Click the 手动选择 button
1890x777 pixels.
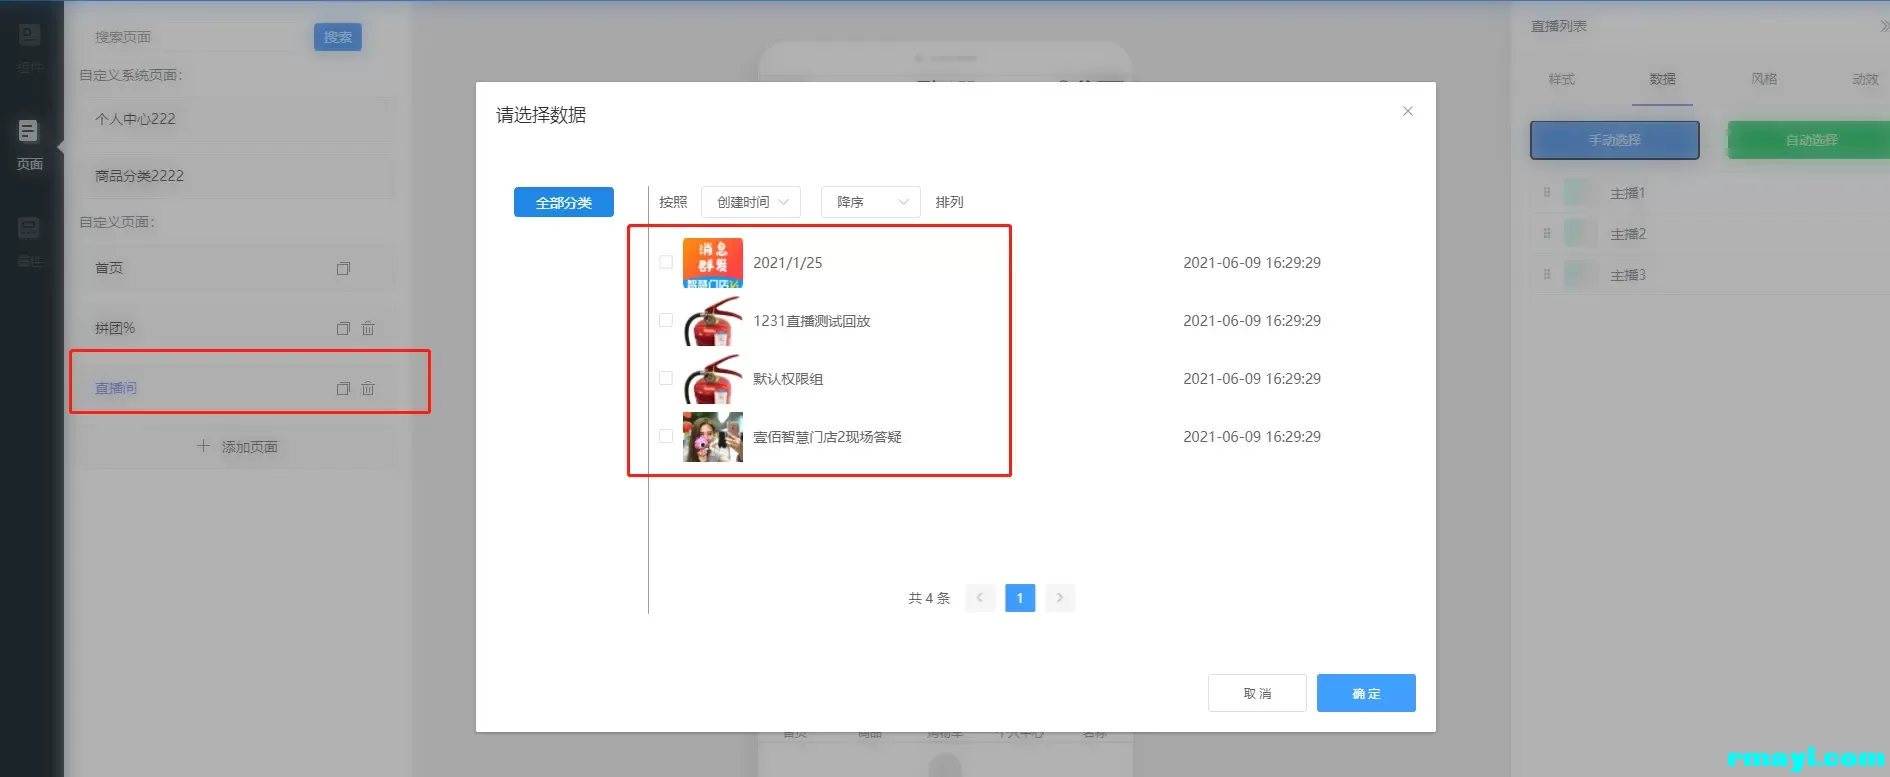pyautogui.click(x=1615, y=140)
